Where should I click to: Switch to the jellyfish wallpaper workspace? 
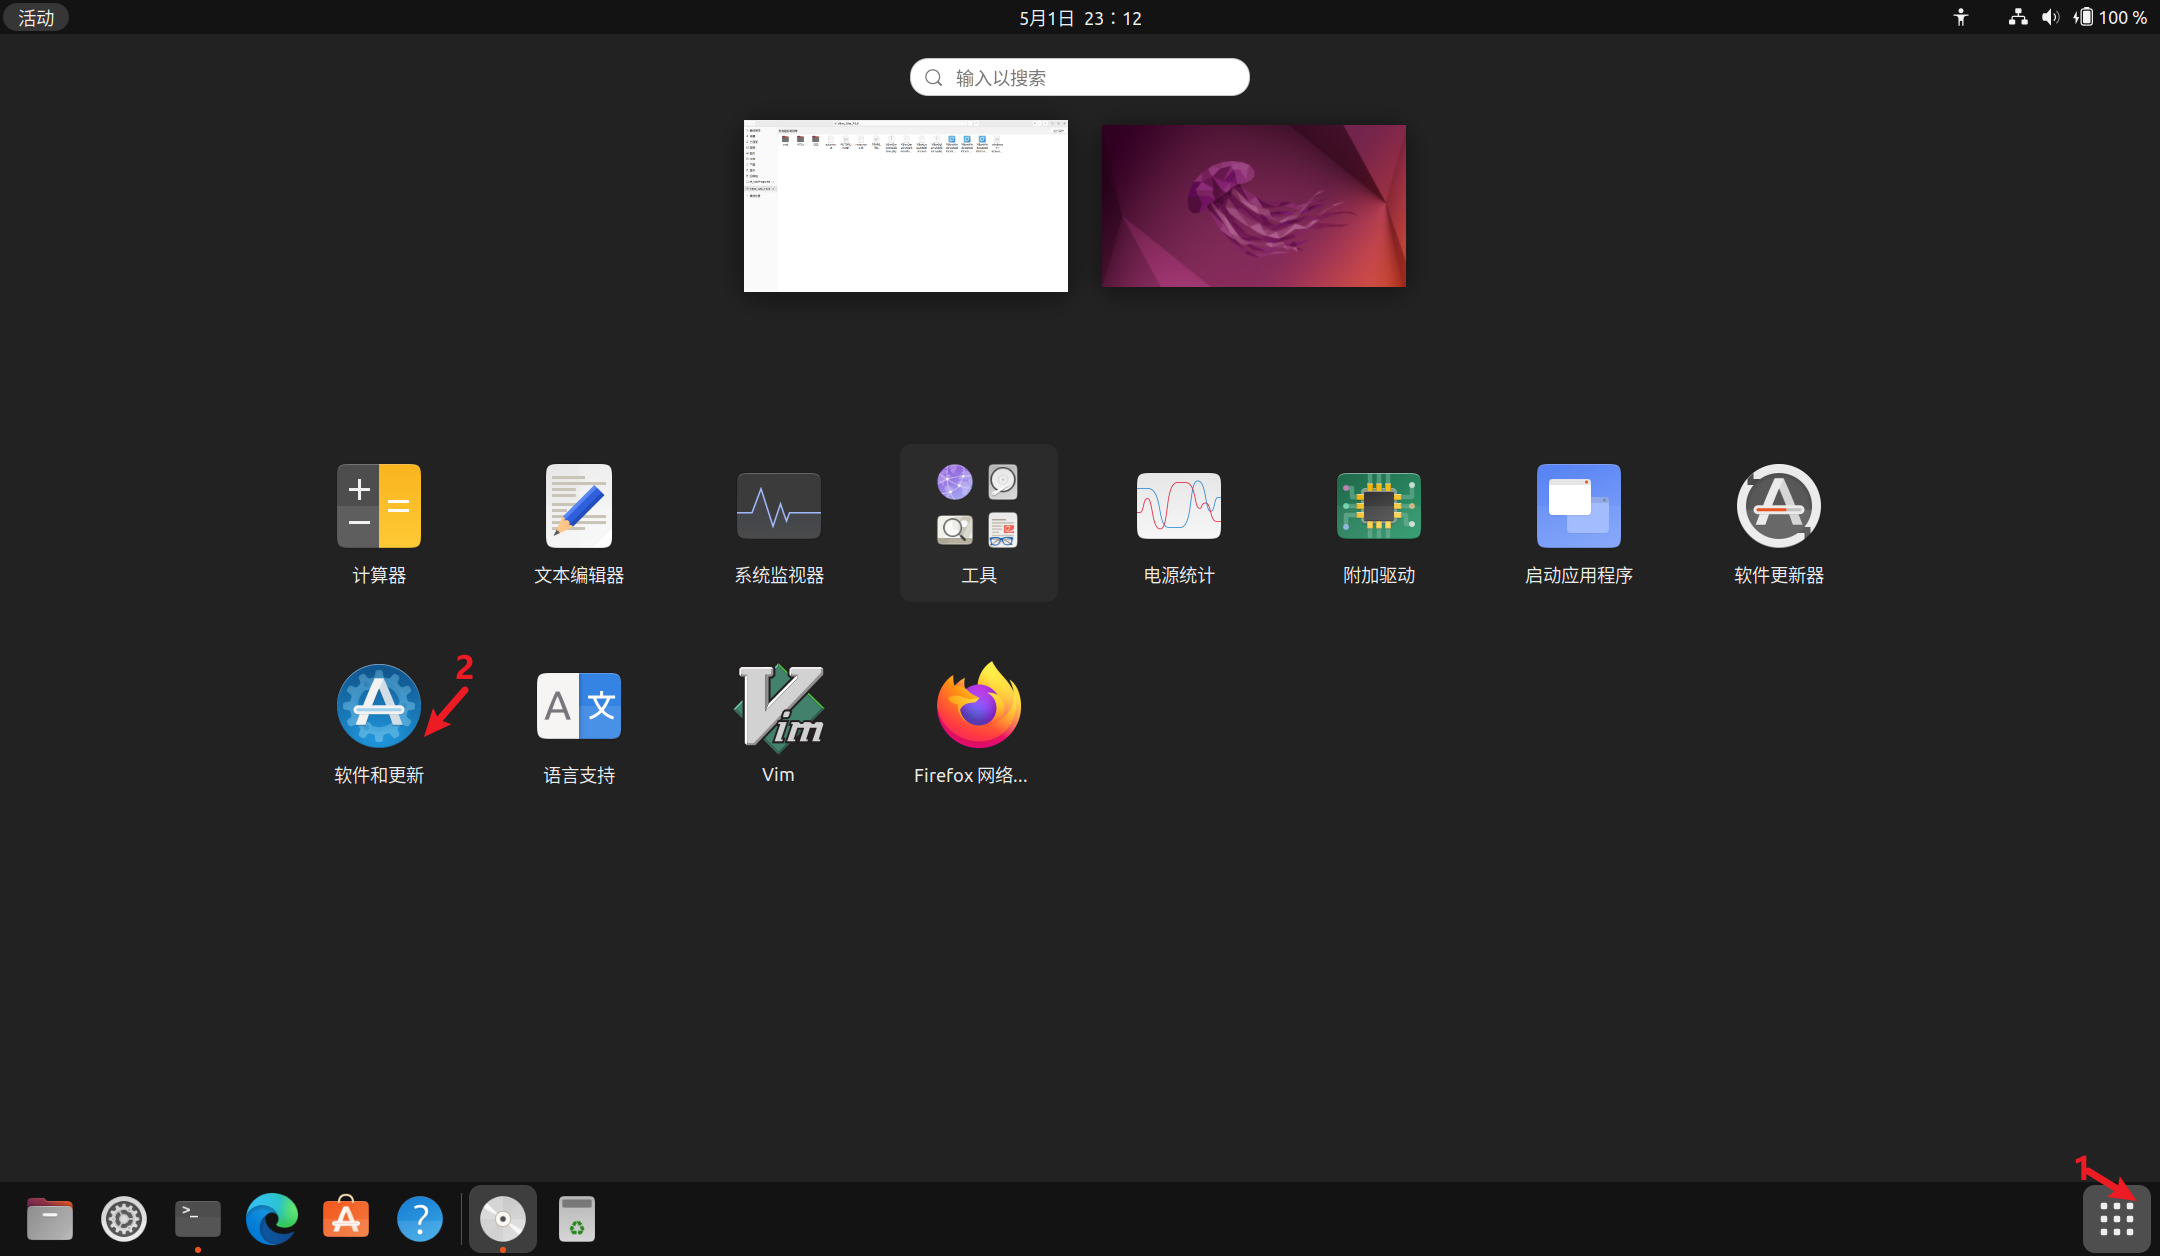1253,206
